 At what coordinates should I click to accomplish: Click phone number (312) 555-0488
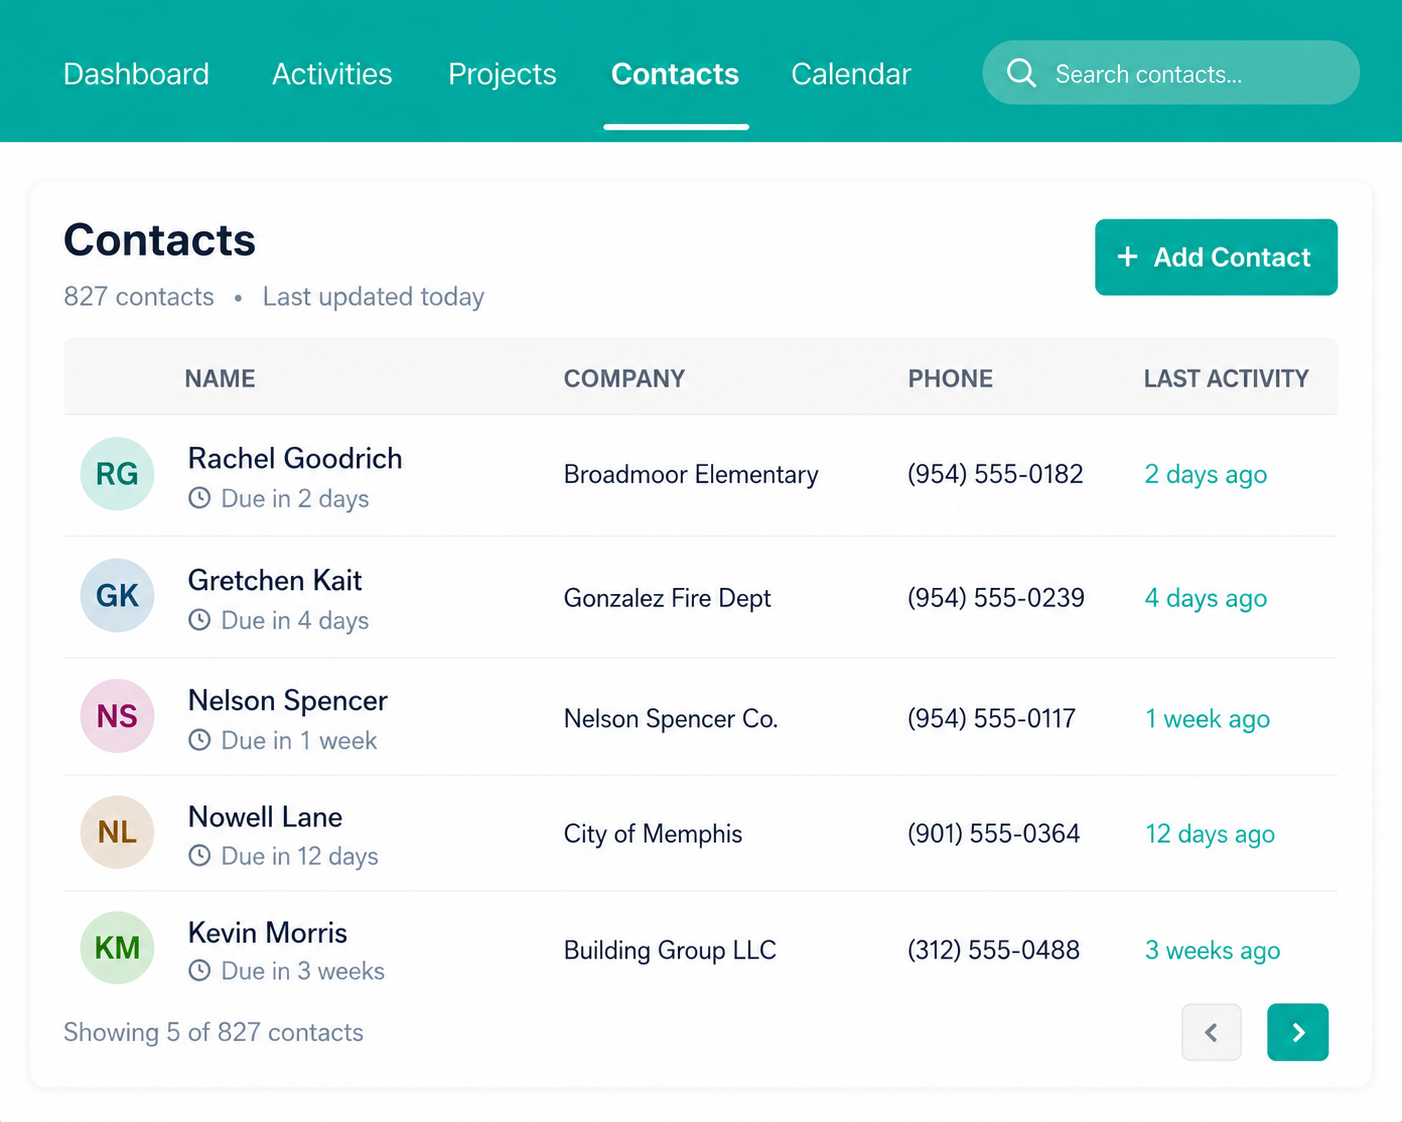point(993,950)
